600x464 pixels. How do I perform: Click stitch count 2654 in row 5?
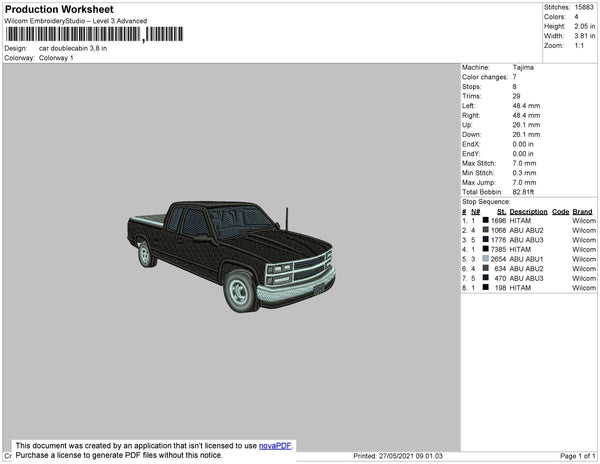click(498, 259)
